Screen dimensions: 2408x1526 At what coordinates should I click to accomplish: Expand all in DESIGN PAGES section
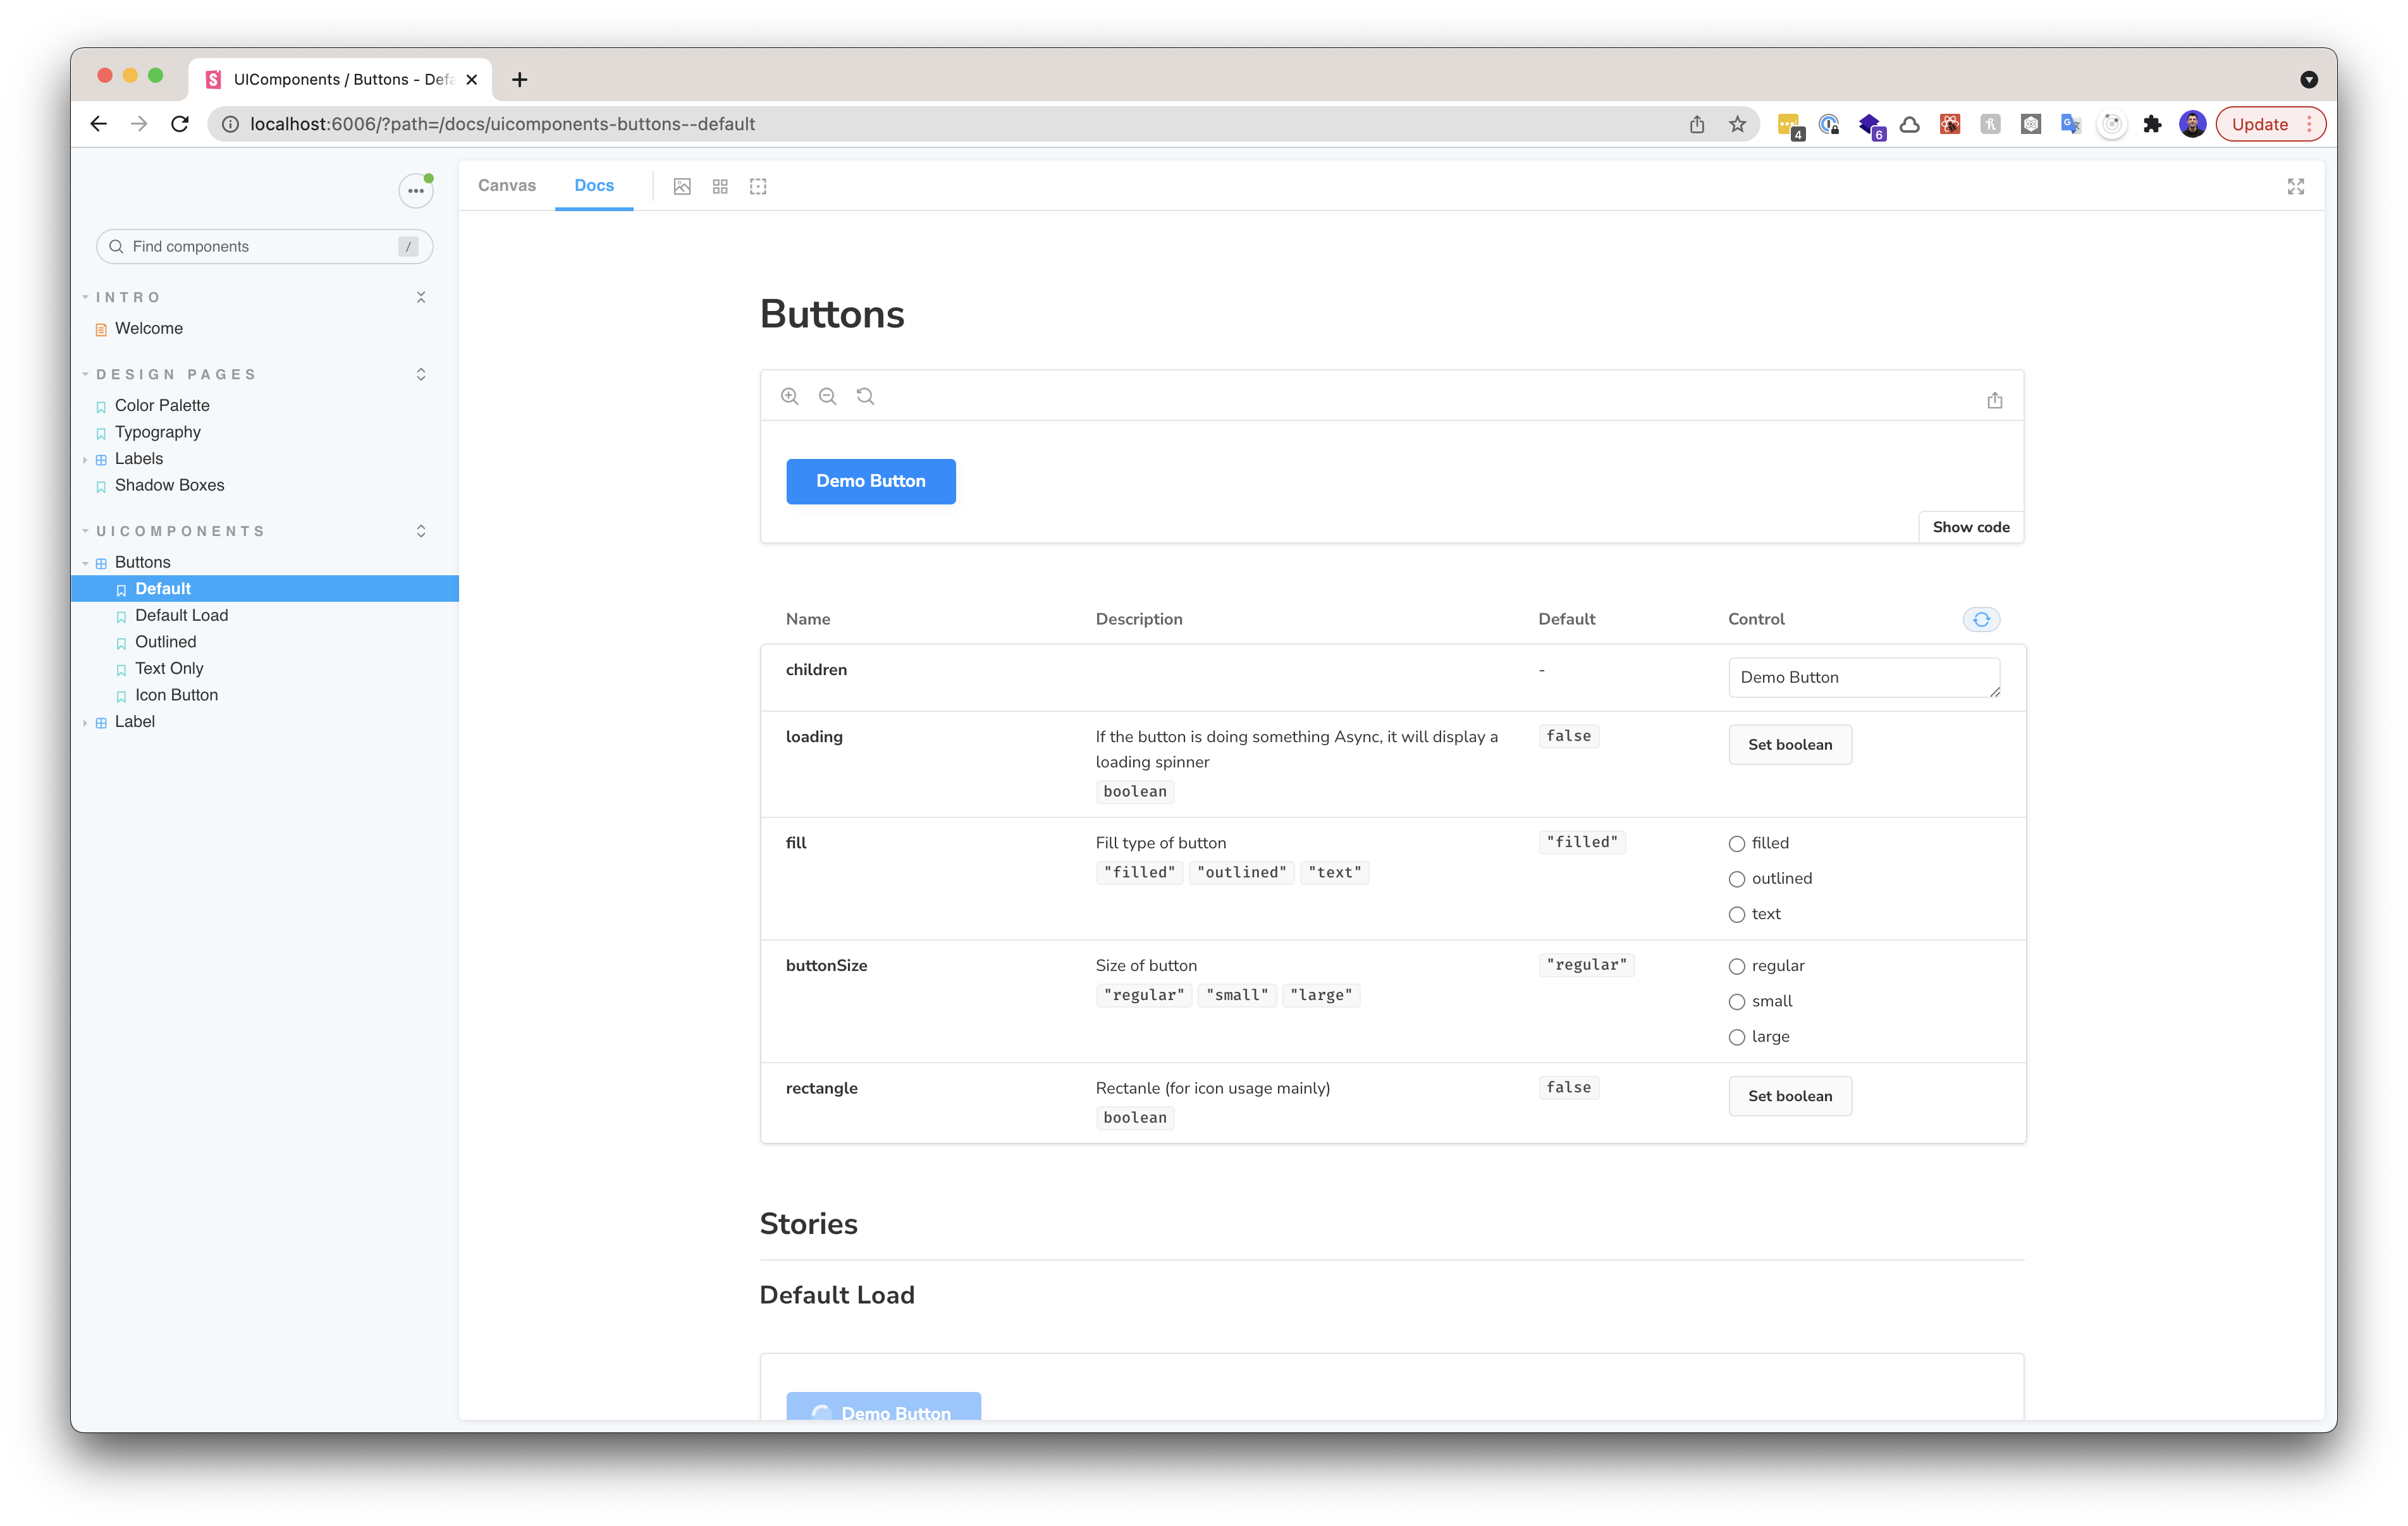click(421, 374)
